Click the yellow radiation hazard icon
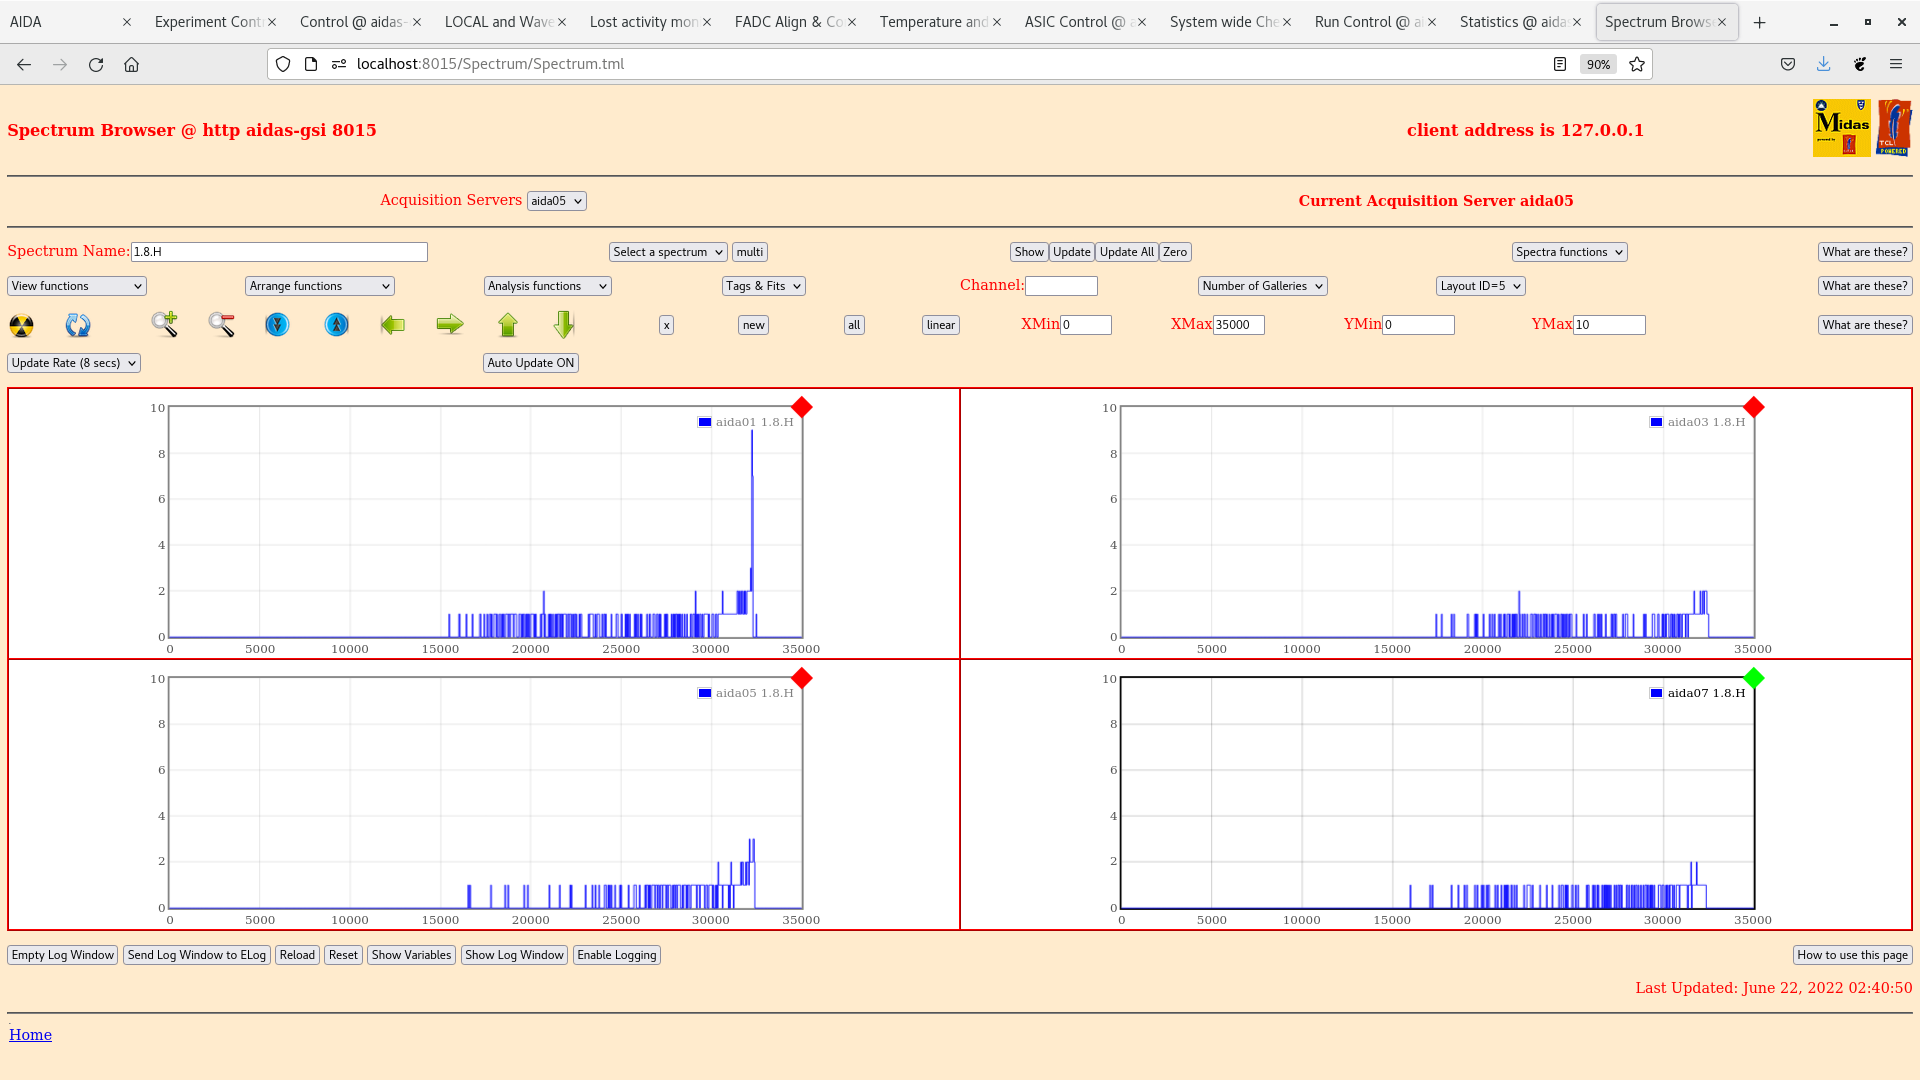The height and width of the screenshot is (1080, 1920). [21, 325]
